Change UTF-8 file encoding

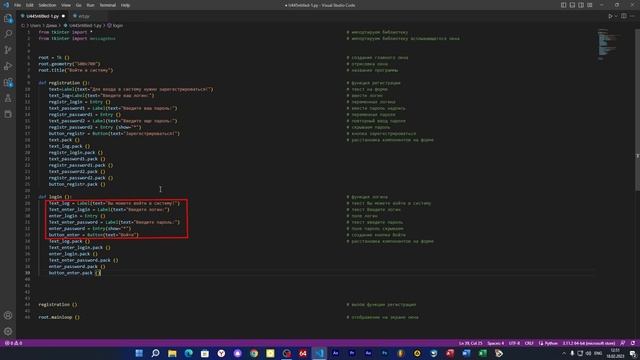tap(514, 343)
